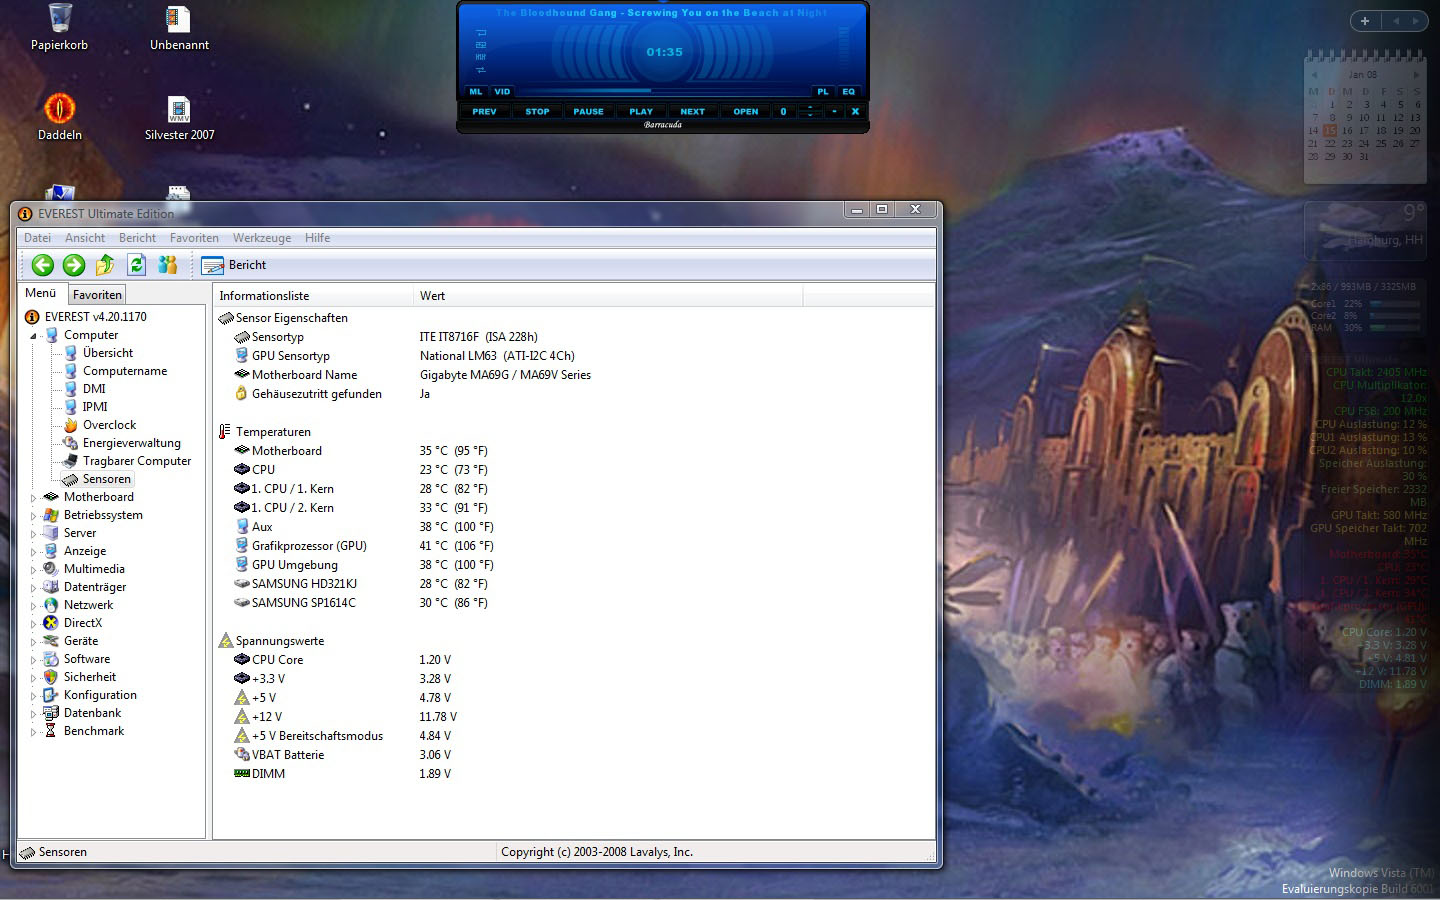
Task: Click the PREV button in Barracuda player
Action: [484, 111]
